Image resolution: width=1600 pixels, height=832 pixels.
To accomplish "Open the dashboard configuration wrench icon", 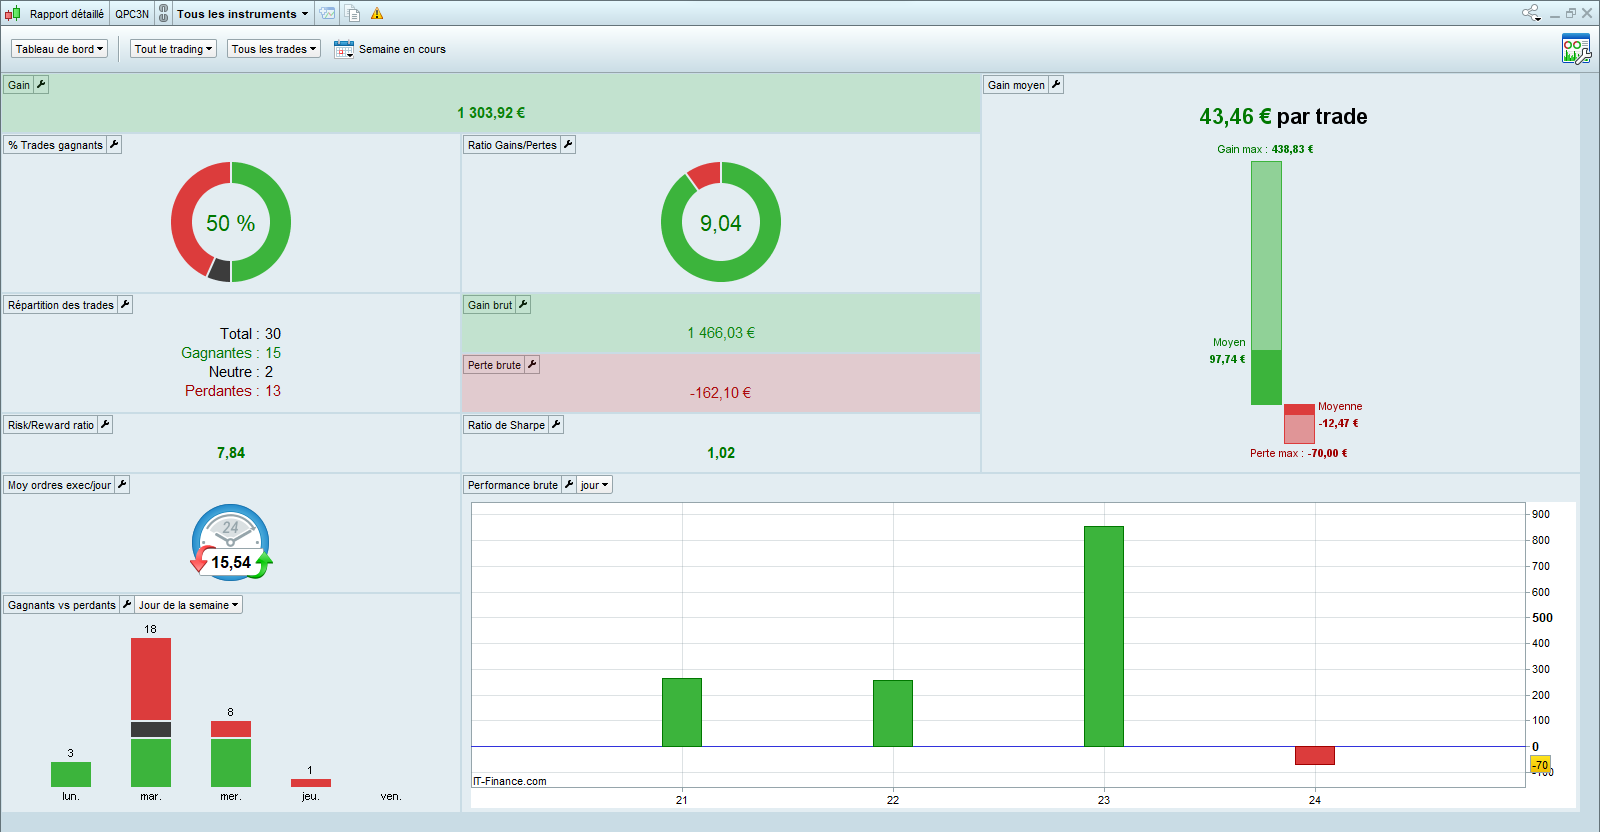I will (1575, 49).
